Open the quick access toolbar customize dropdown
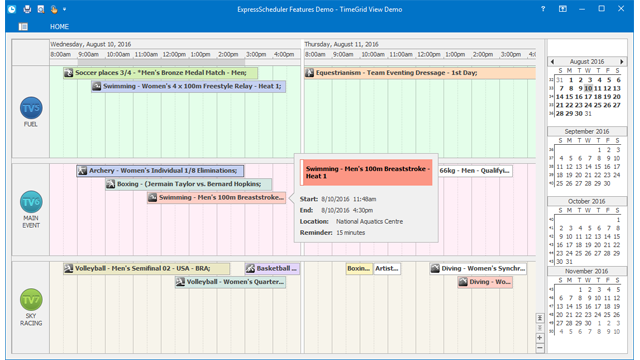This screenshot has height=360, width=640. [64, 9]
